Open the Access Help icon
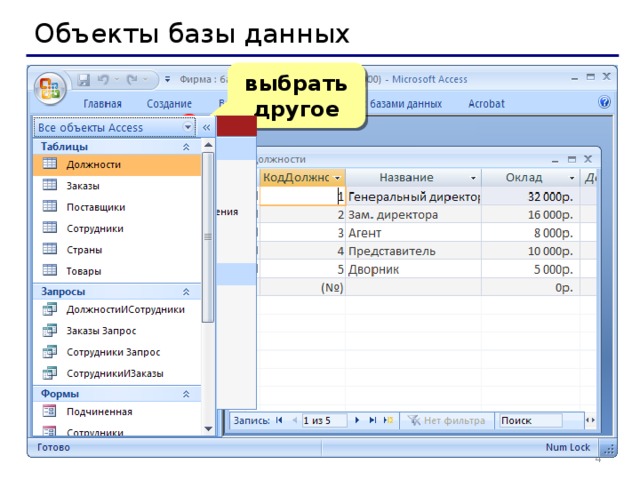640x480 pixels. click(604, 102)
